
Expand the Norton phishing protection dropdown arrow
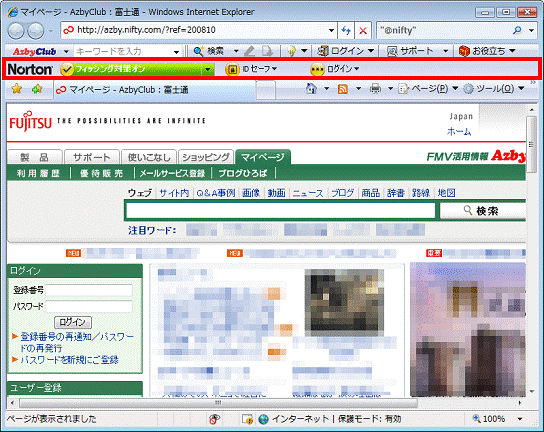tap(207, 69)
